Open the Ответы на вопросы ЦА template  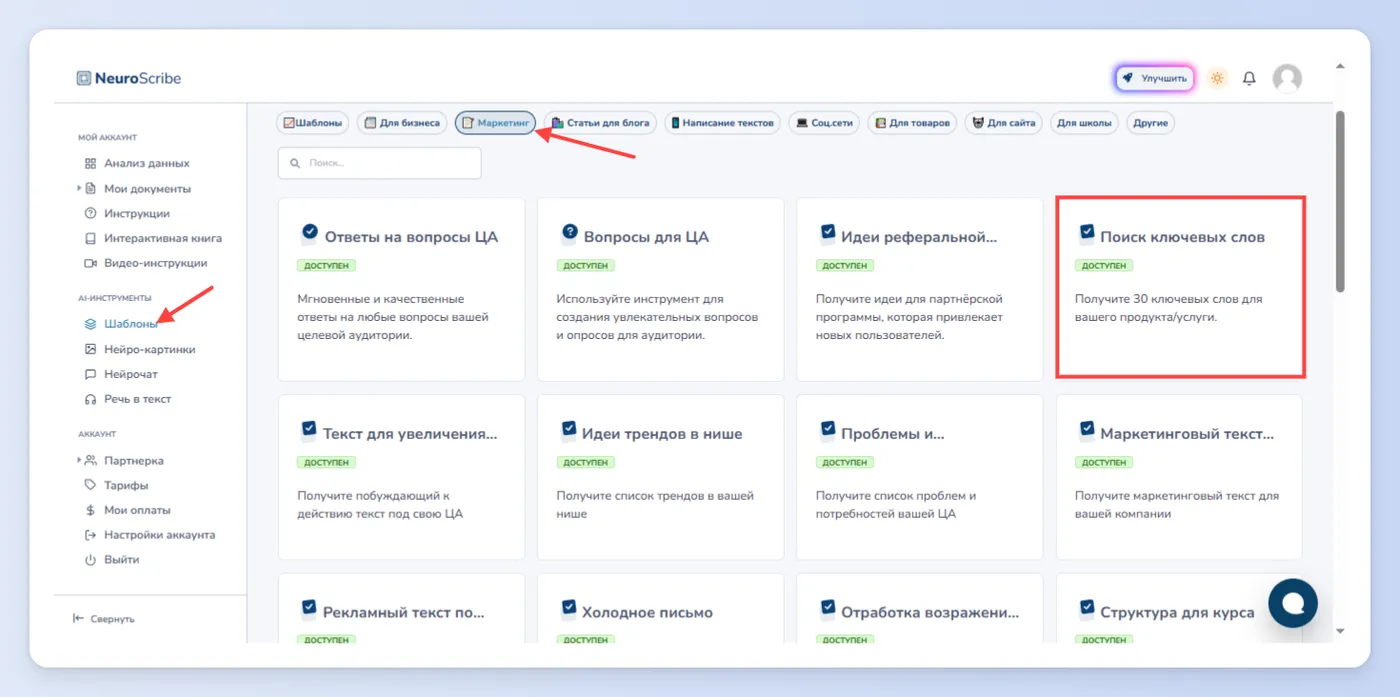(x=401, y=289)
